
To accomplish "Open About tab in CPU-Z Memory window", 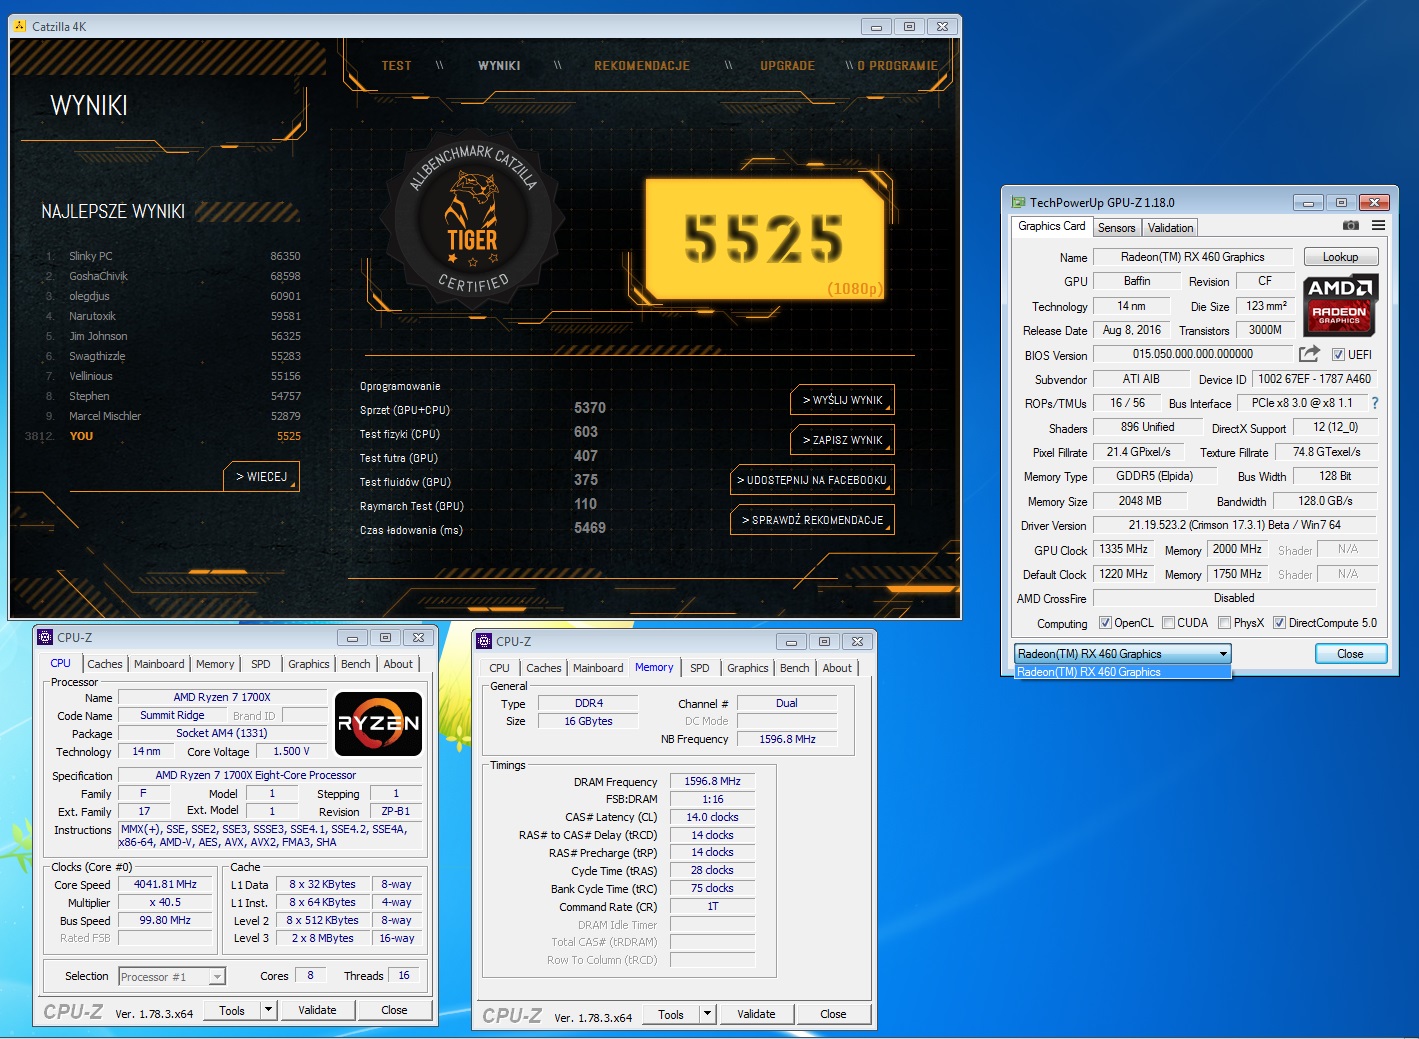I will pos(837,668).
